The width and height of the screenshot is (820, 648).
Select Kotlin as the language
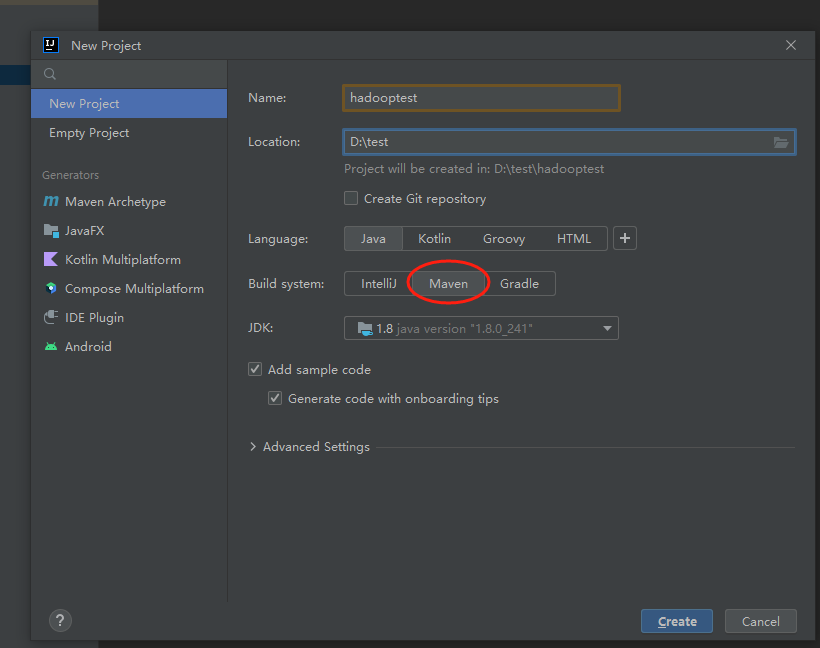point(435,238)
